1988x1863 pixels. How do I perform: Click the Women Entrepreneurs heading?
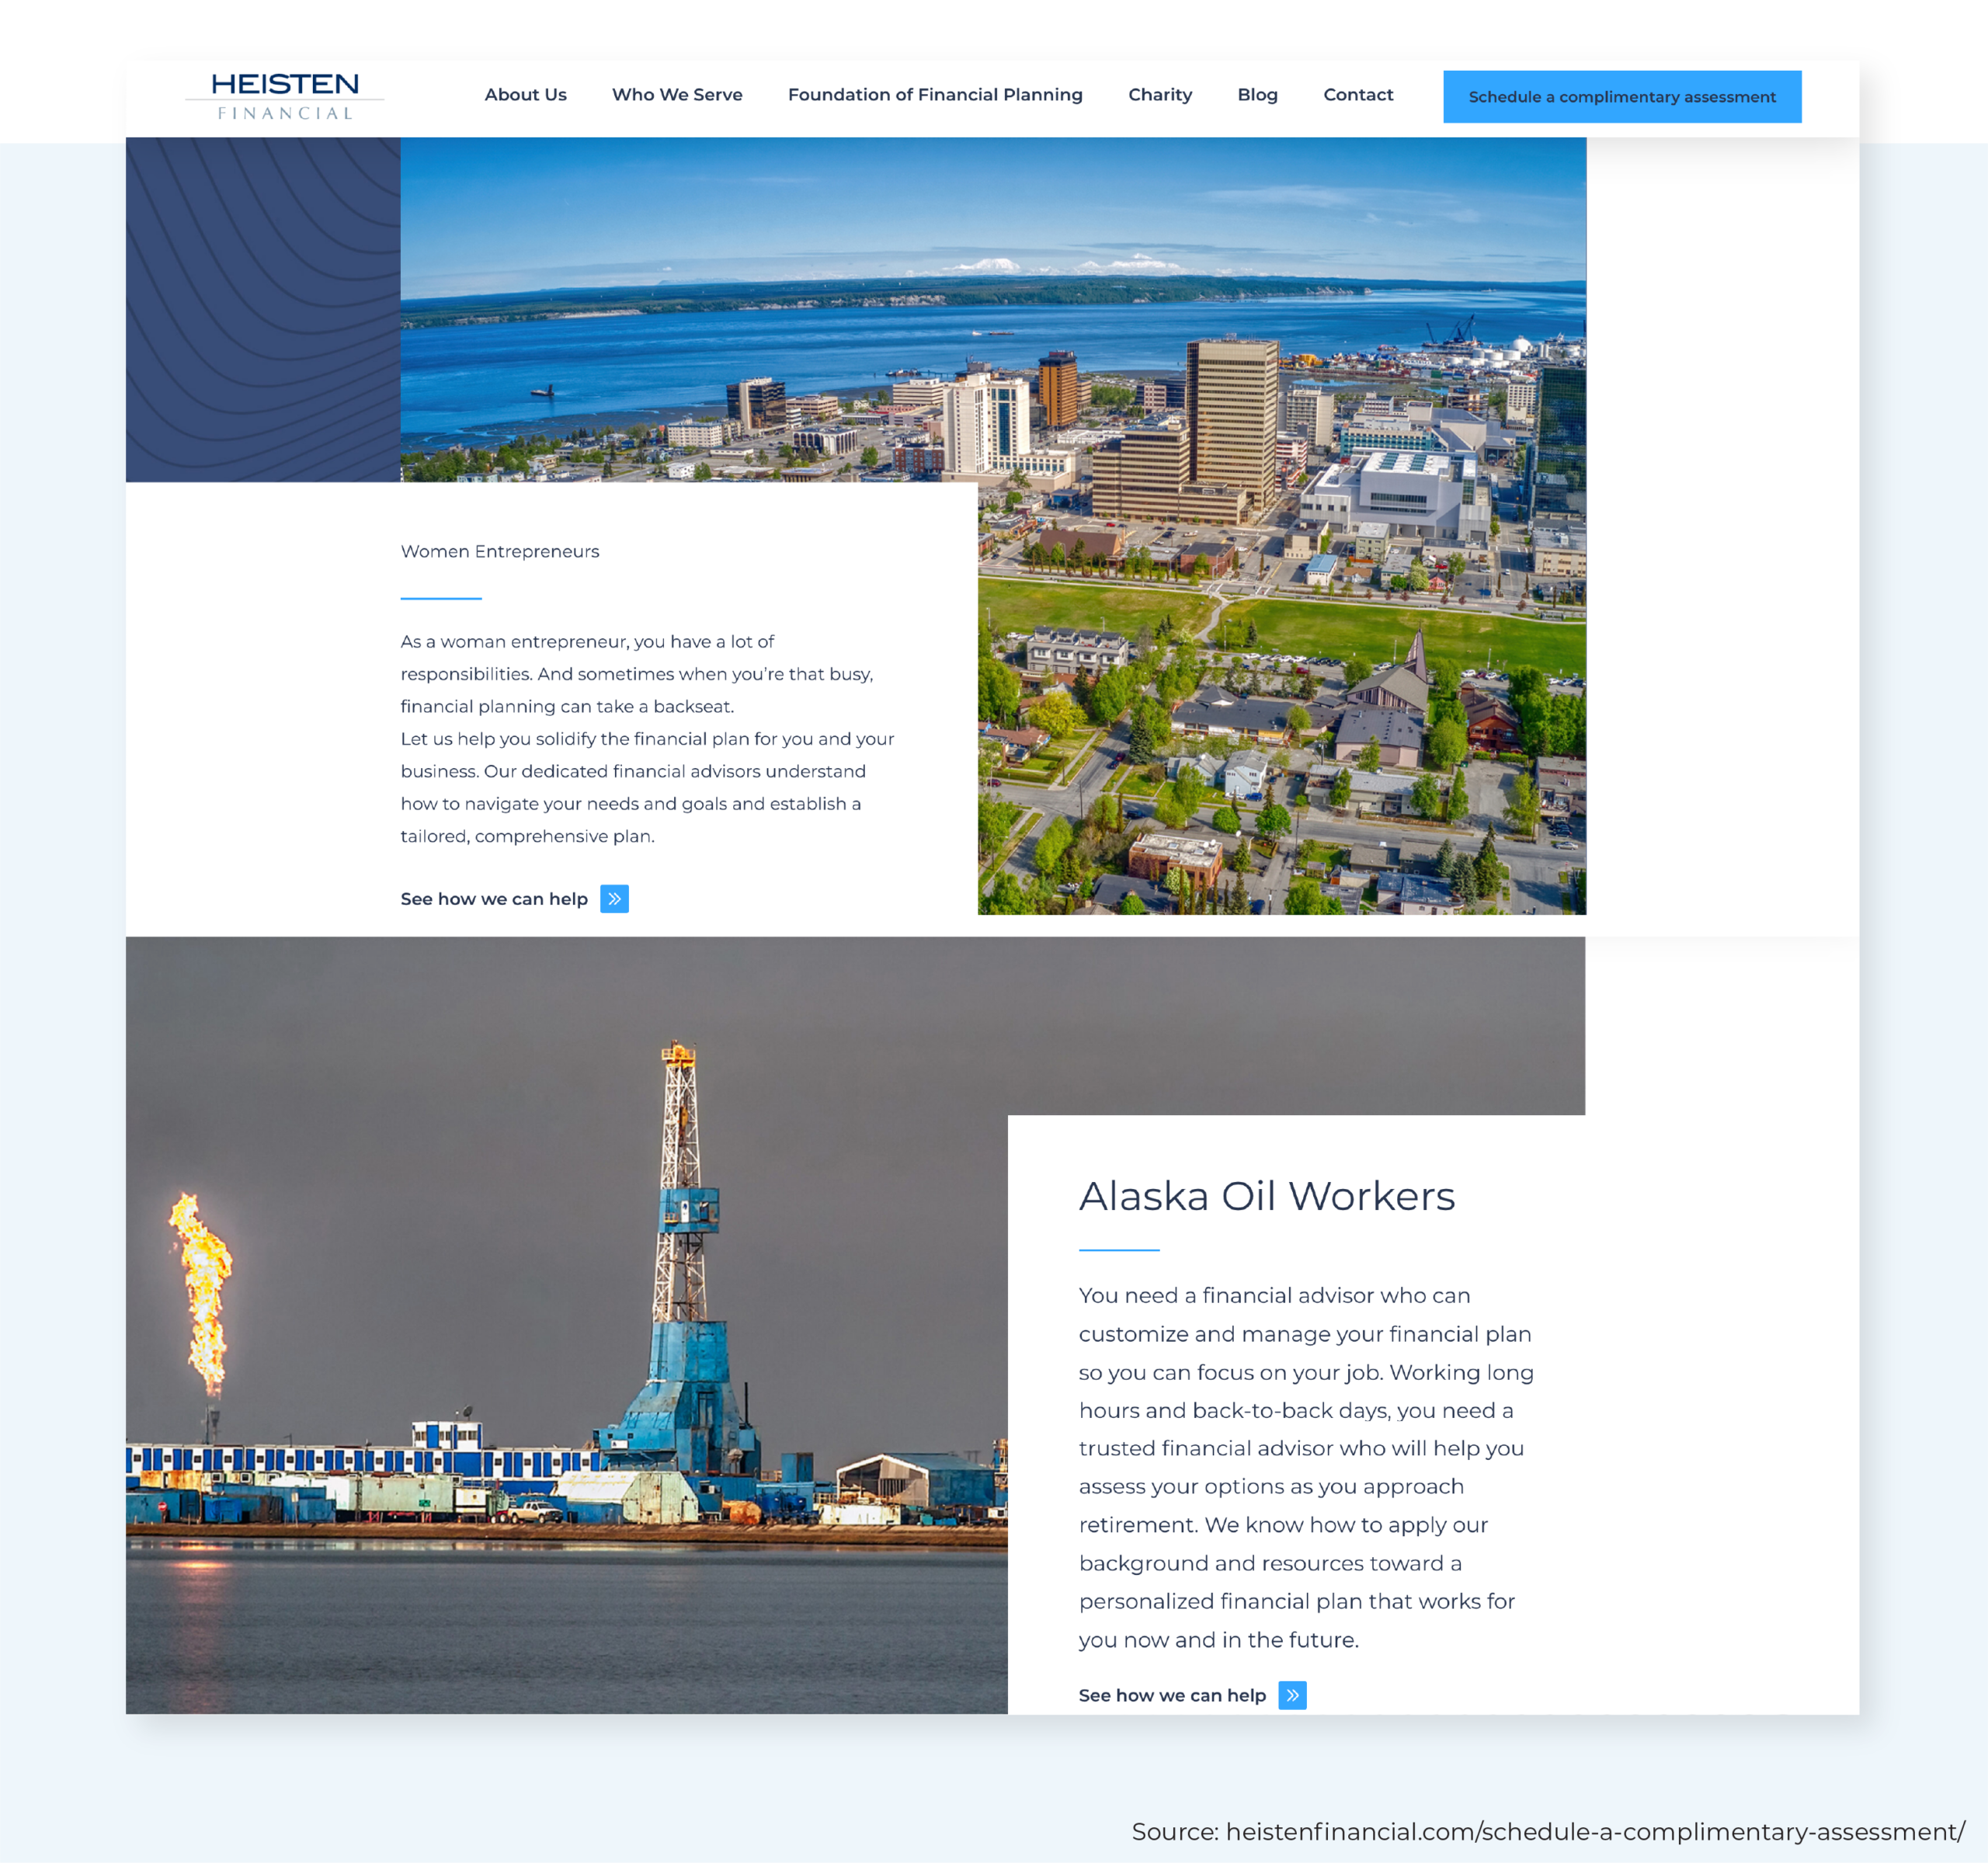tap(500, 552)
